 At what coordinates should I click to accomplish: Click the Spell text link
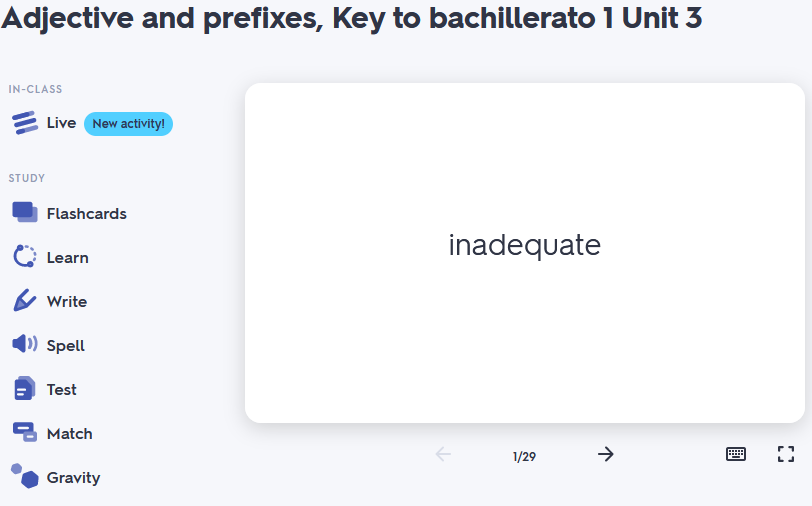pos(65,346)
